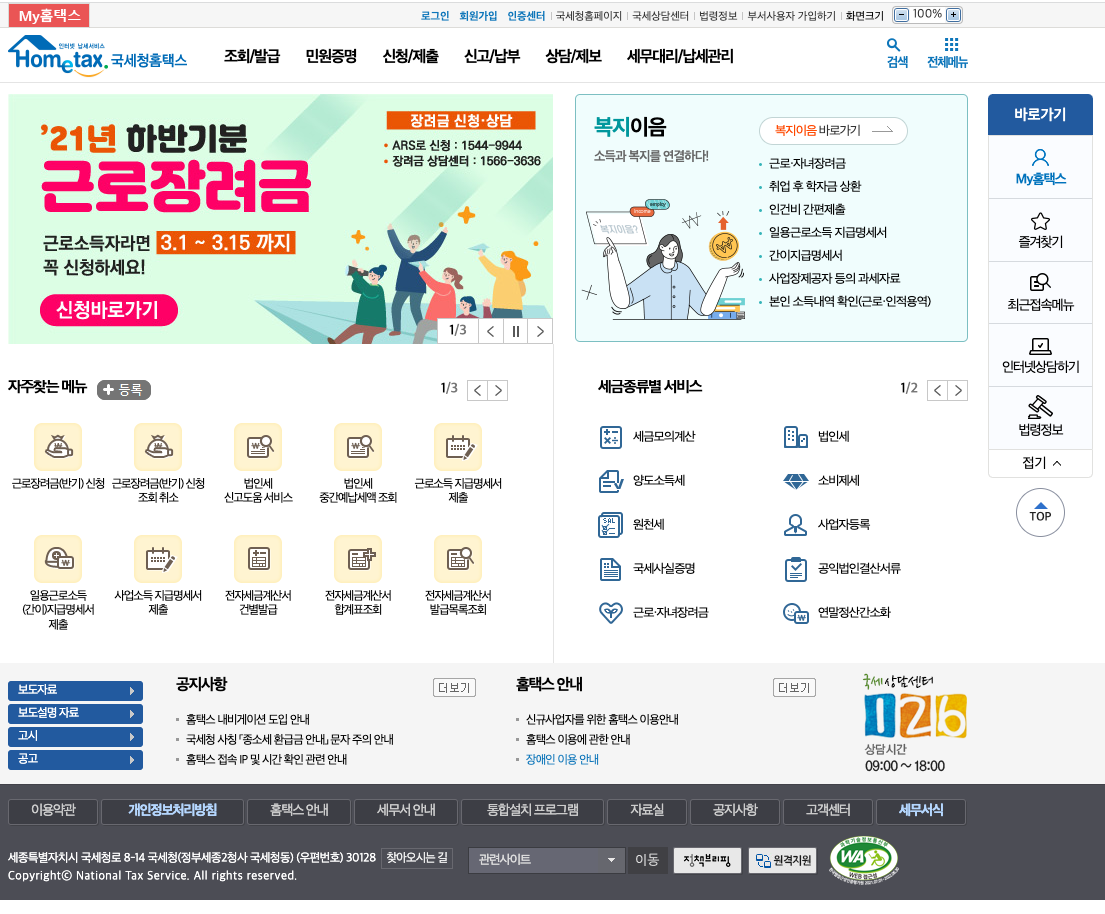Open 법인세 building icon service
Screen dimensions: 1105x914
click(x=817, y=437)
